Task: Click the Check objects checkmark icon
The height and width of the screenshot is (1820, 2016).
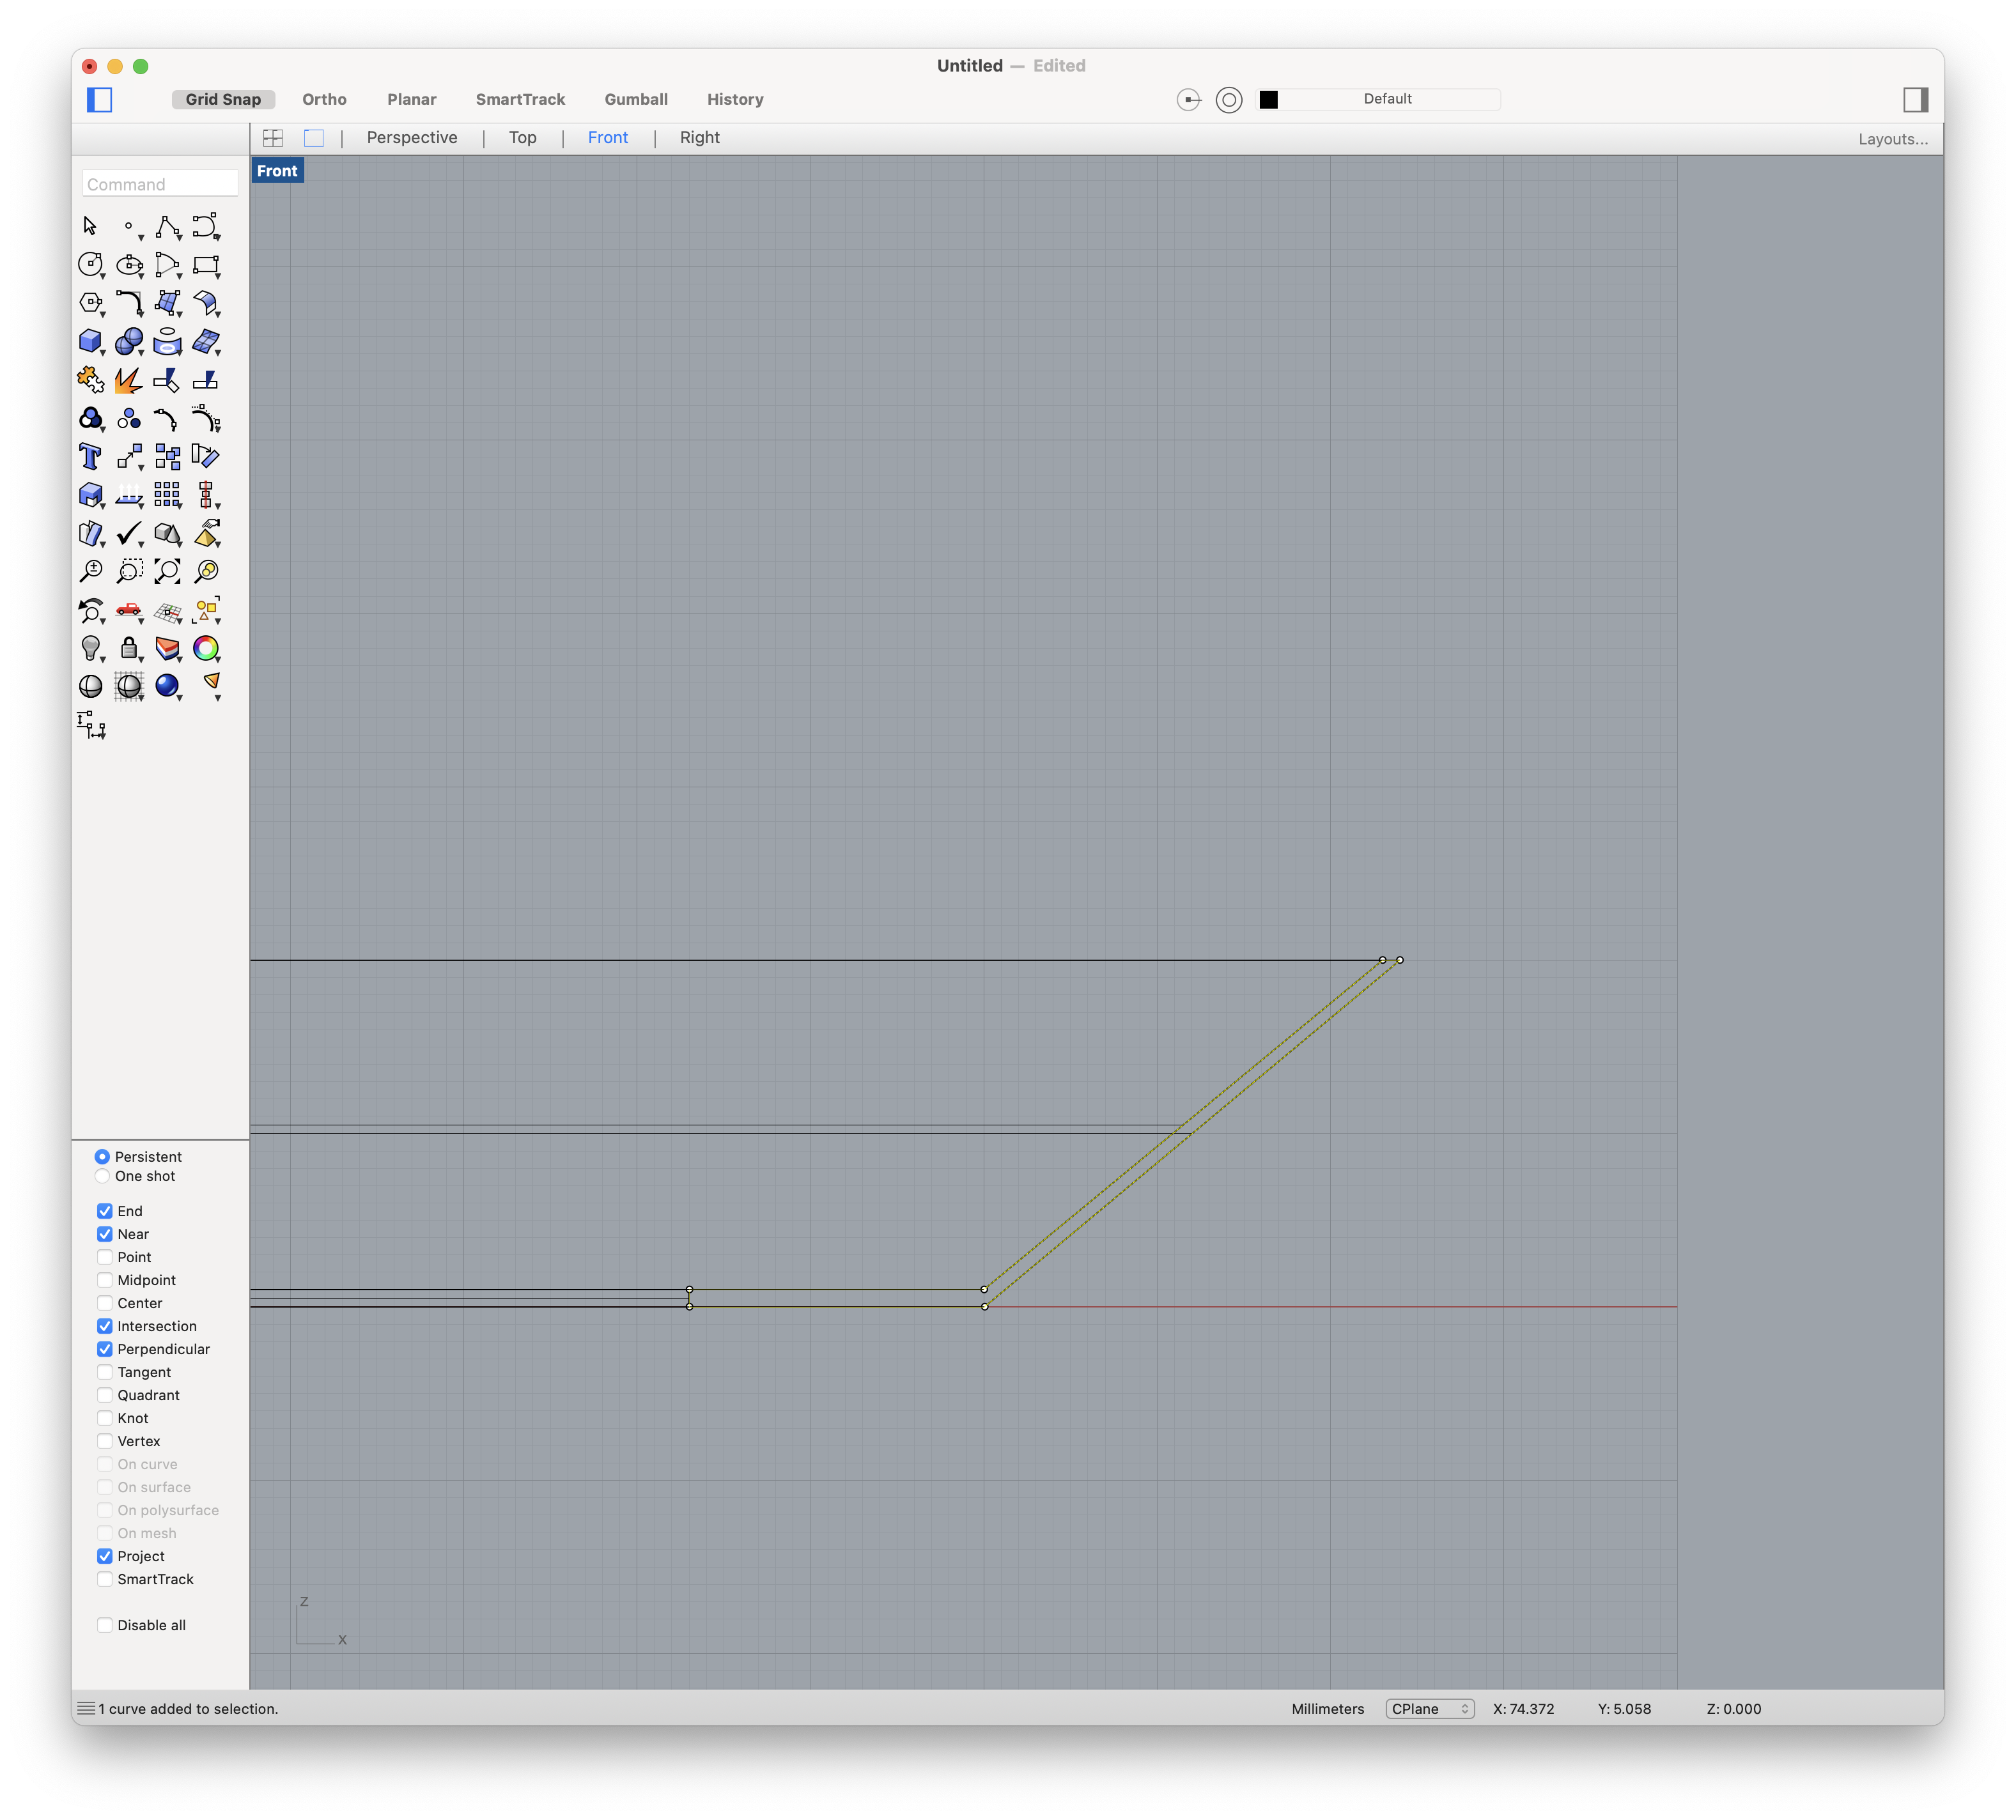Action: point(129,534)
